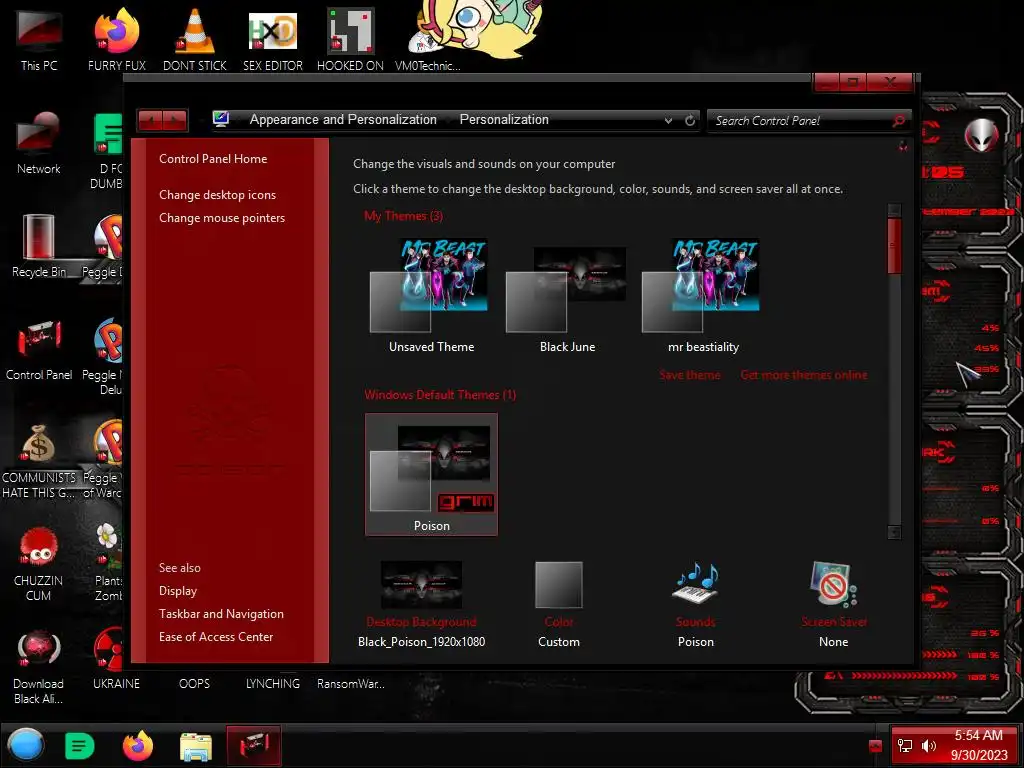
Task: Click the Personalization breadcrumb
Action: 504,120
